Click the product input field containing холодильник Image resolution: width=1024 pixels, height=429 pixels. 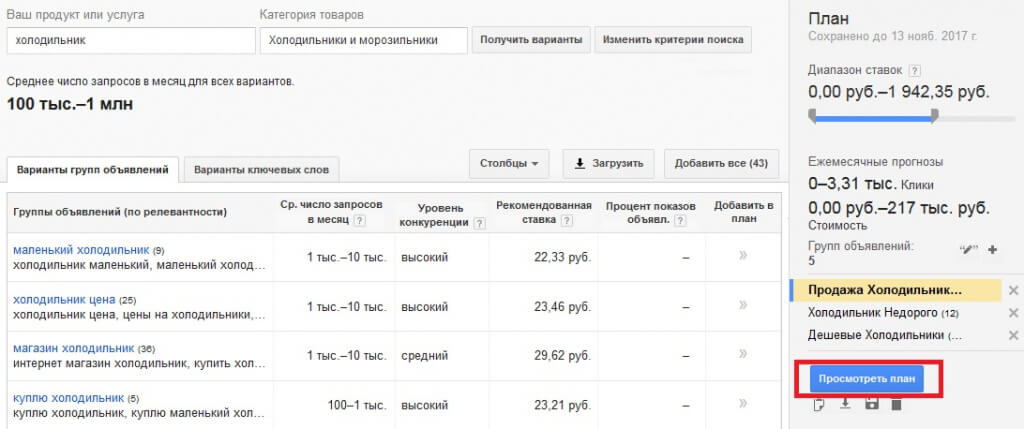click(x=131, y=40)
